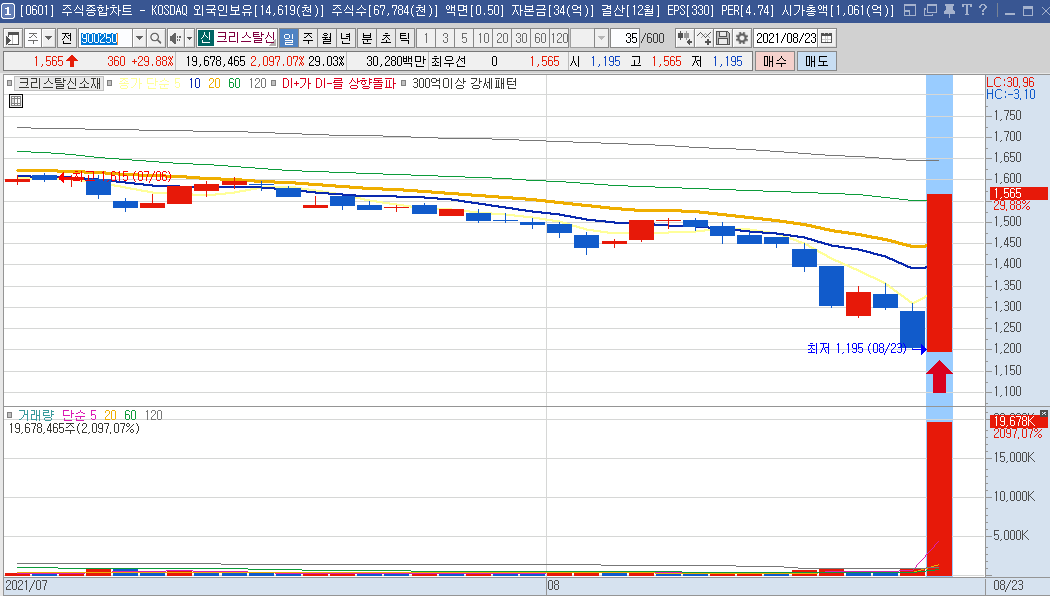Click the 최저 1,195 (08/23) annotation
The width and height of the screenshot is (1050, 596).
[856, 348]
